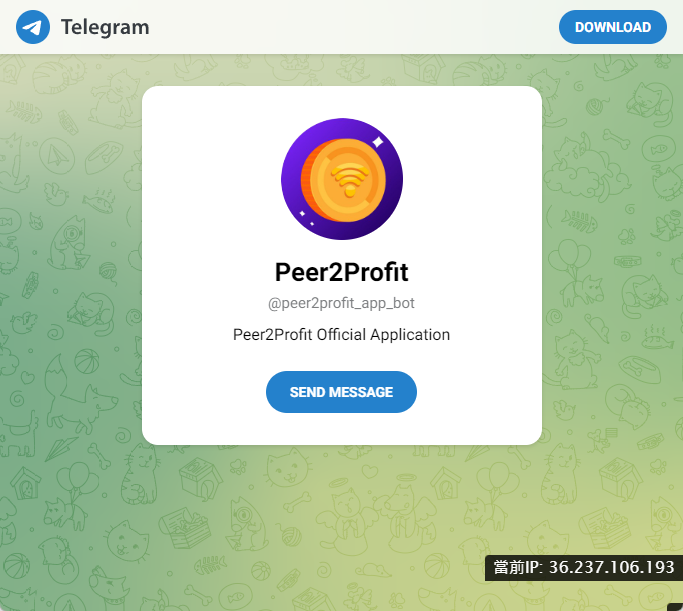Click the balloons doodle on the right side
Screen dimensions: 683x611
(x=568, y=258)
